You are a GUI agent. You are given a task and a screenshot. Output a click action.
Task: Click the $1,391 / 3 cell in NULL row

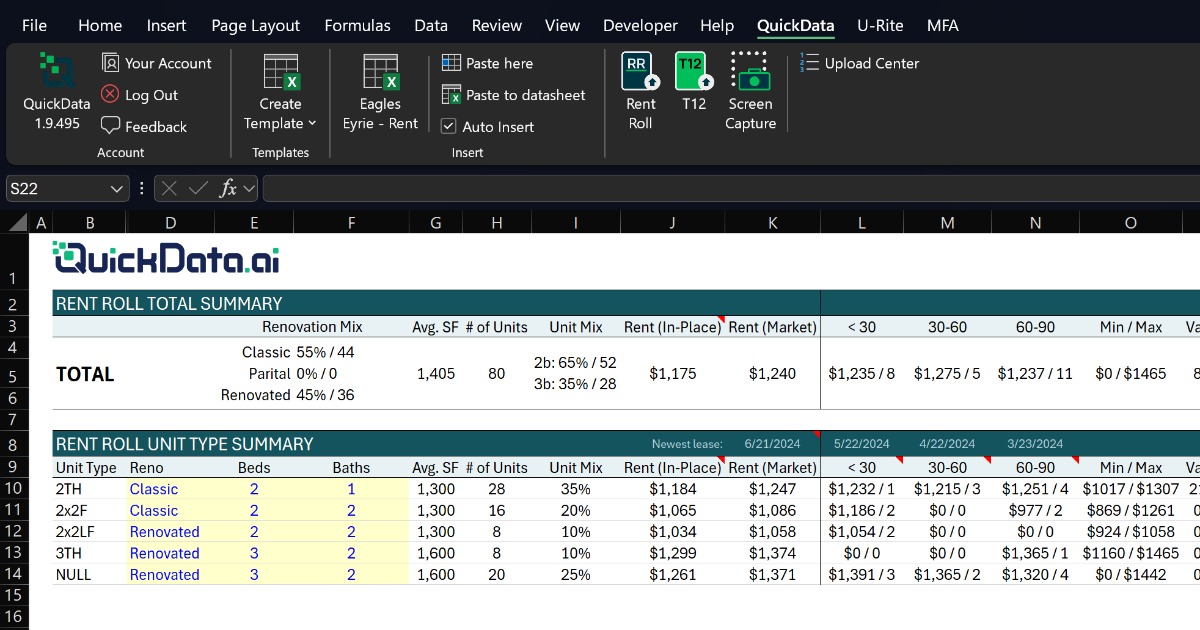862,575
